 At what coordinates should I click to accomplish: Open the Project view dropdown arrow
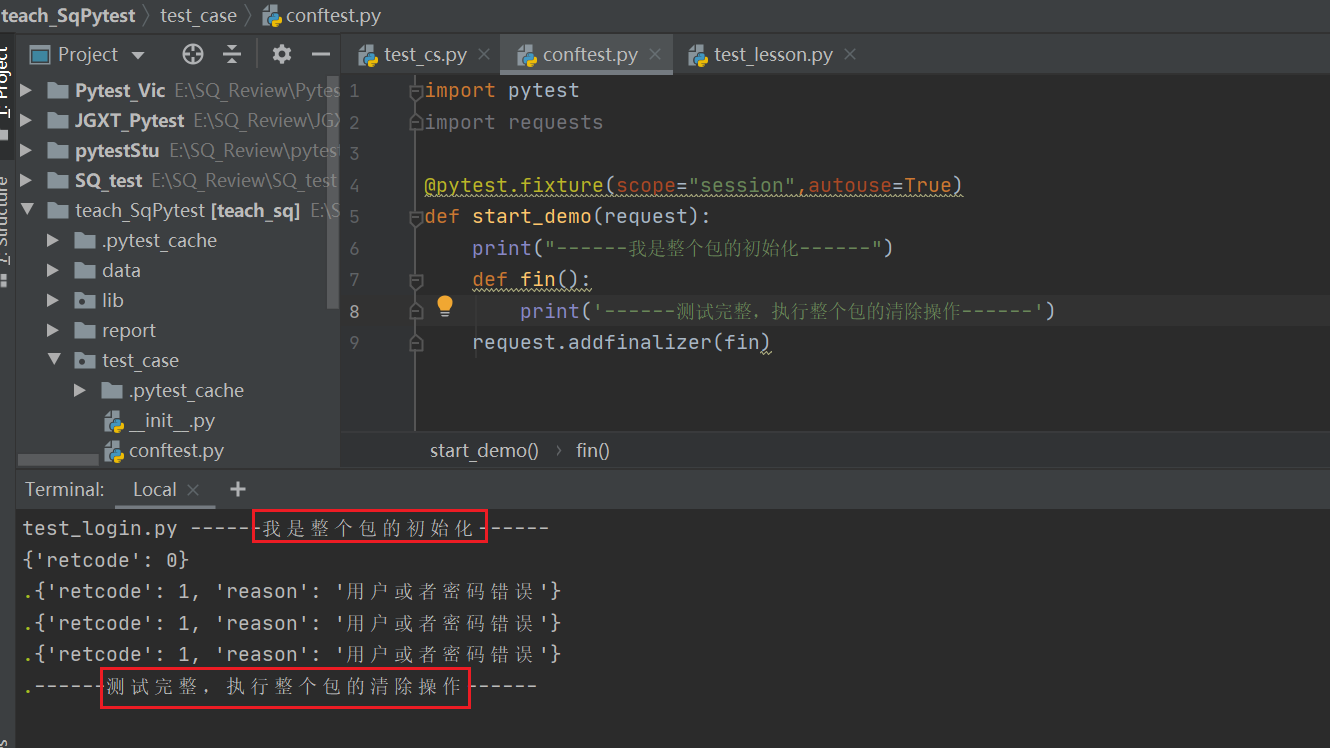pos(138,55)
